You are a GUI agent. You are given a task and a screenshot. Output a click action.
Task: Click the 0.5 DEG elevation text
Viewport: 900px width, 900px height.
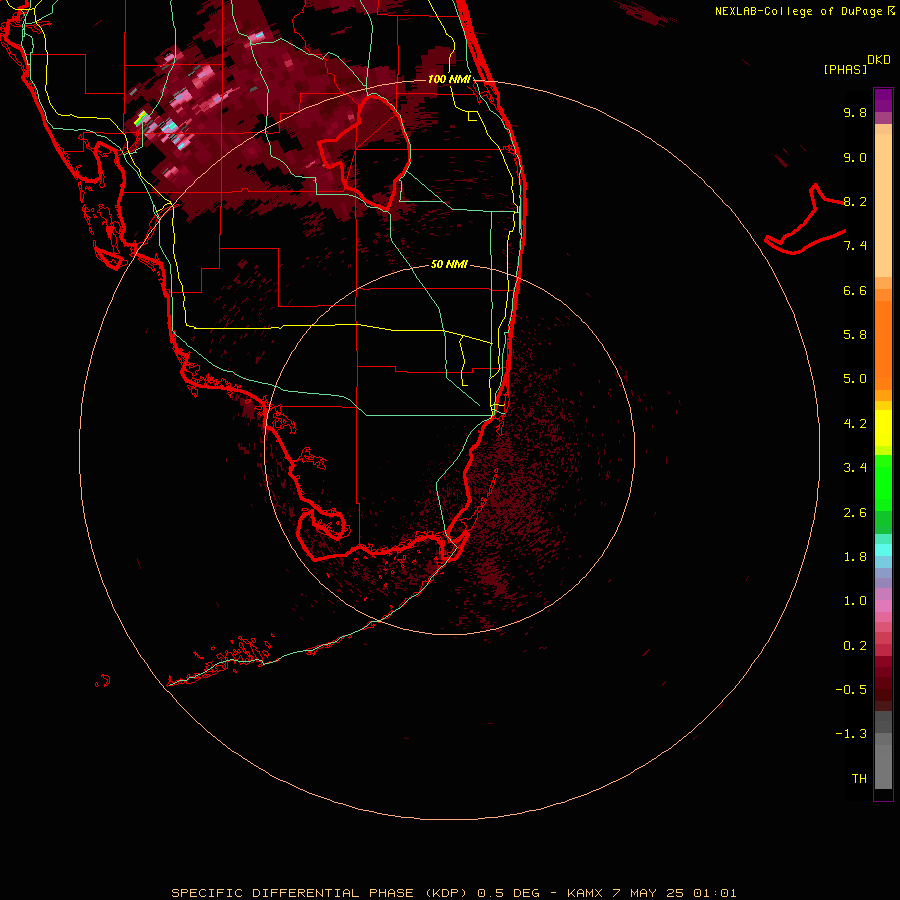click(x=508, y=893)
